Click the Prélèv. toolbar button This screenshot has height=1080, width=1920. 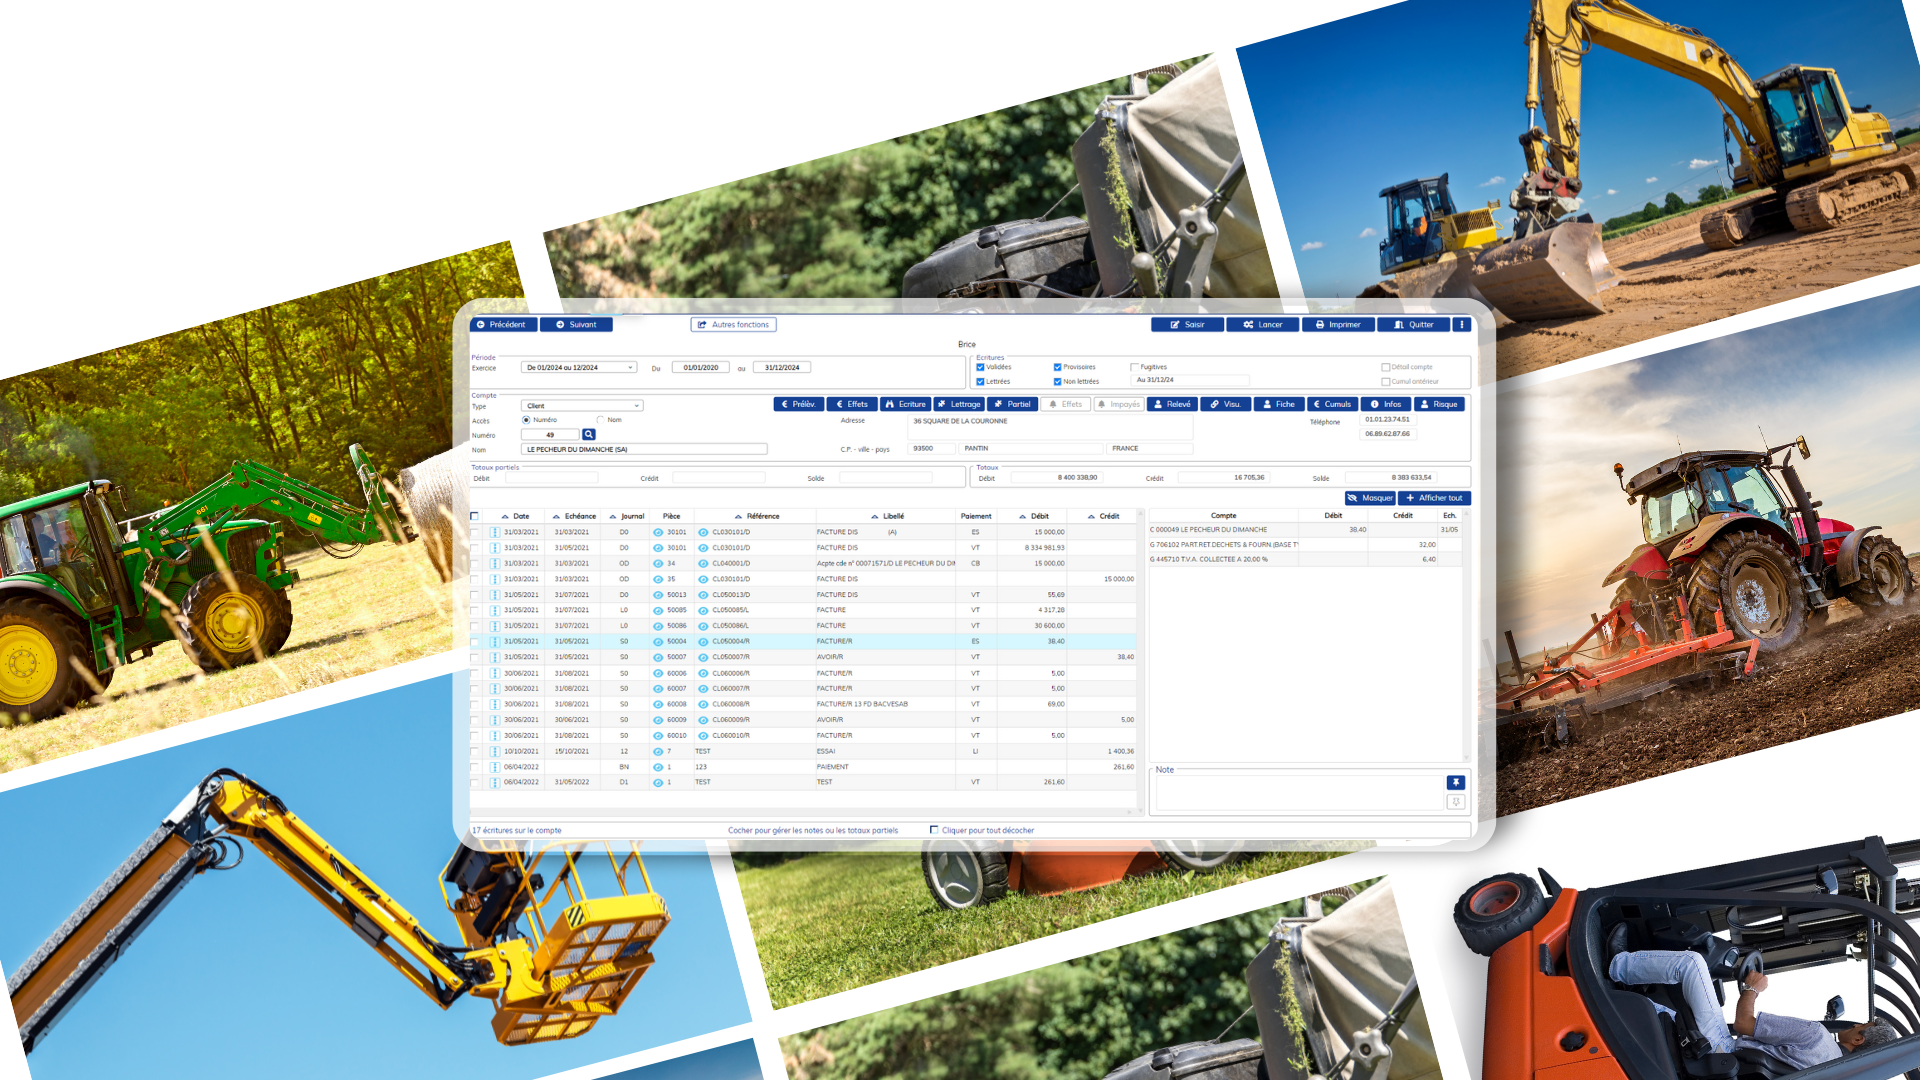coord(798,404)
